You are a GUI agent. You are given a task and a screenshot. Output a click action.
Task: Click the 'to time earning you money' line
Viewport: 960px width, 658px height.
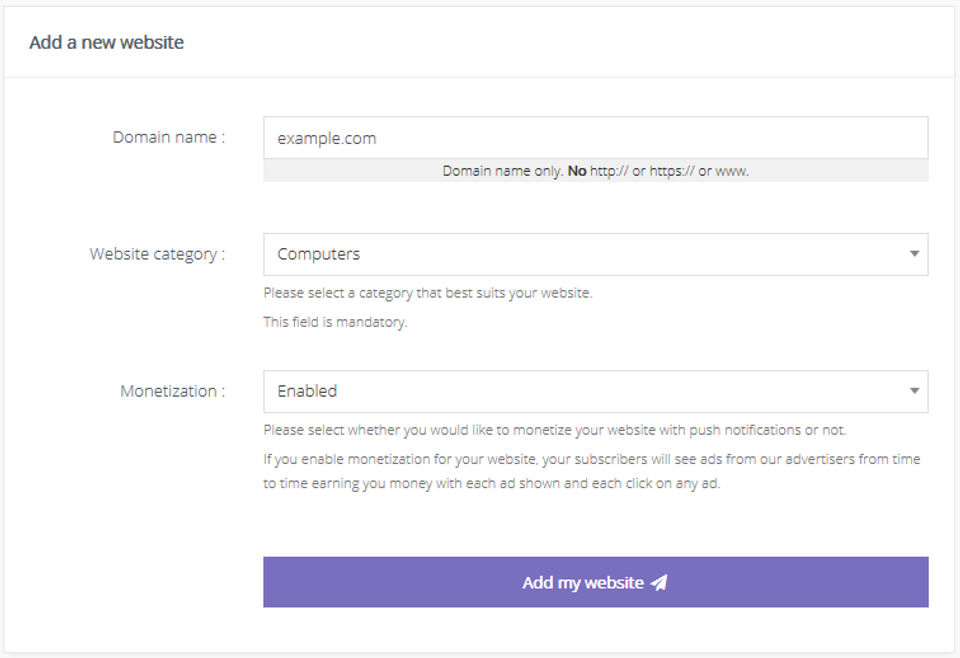491,484
